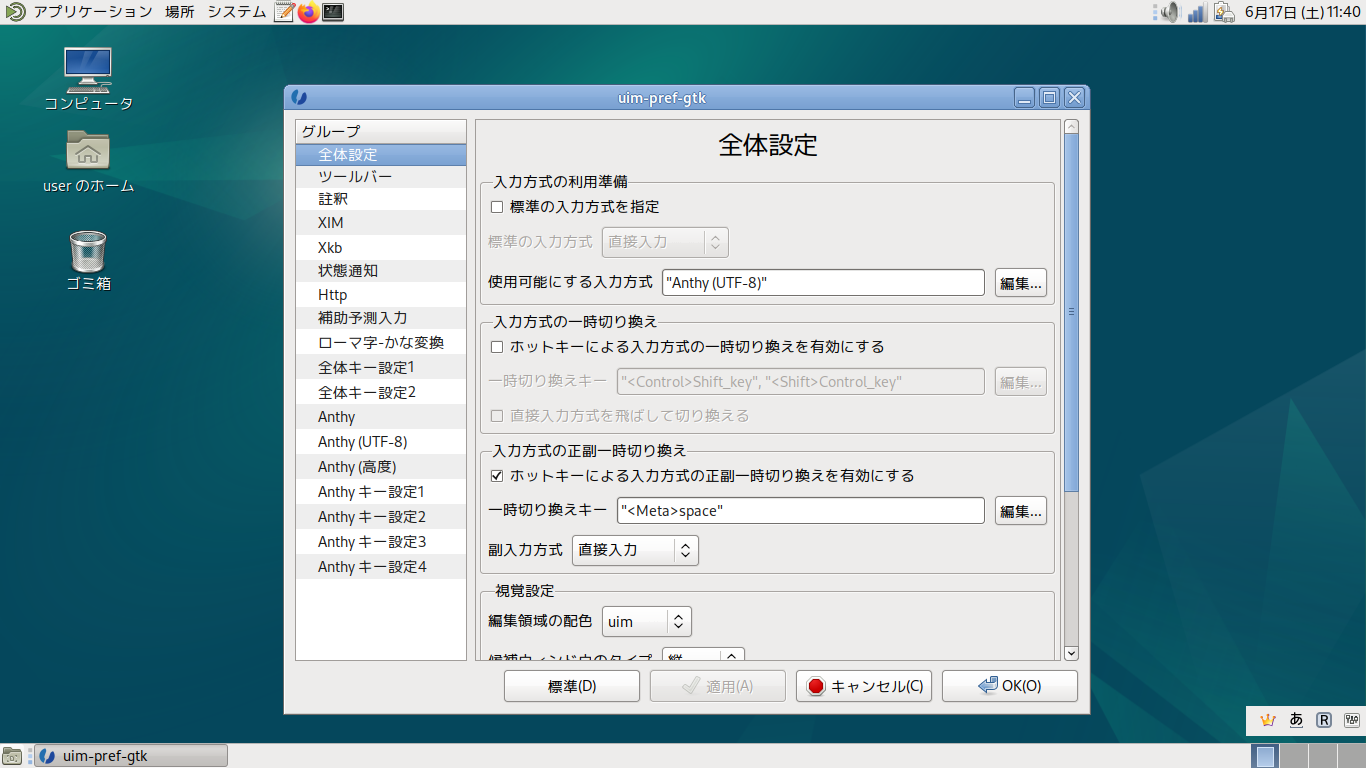
Task: Select Xkb in the group list
Action: 381,247
